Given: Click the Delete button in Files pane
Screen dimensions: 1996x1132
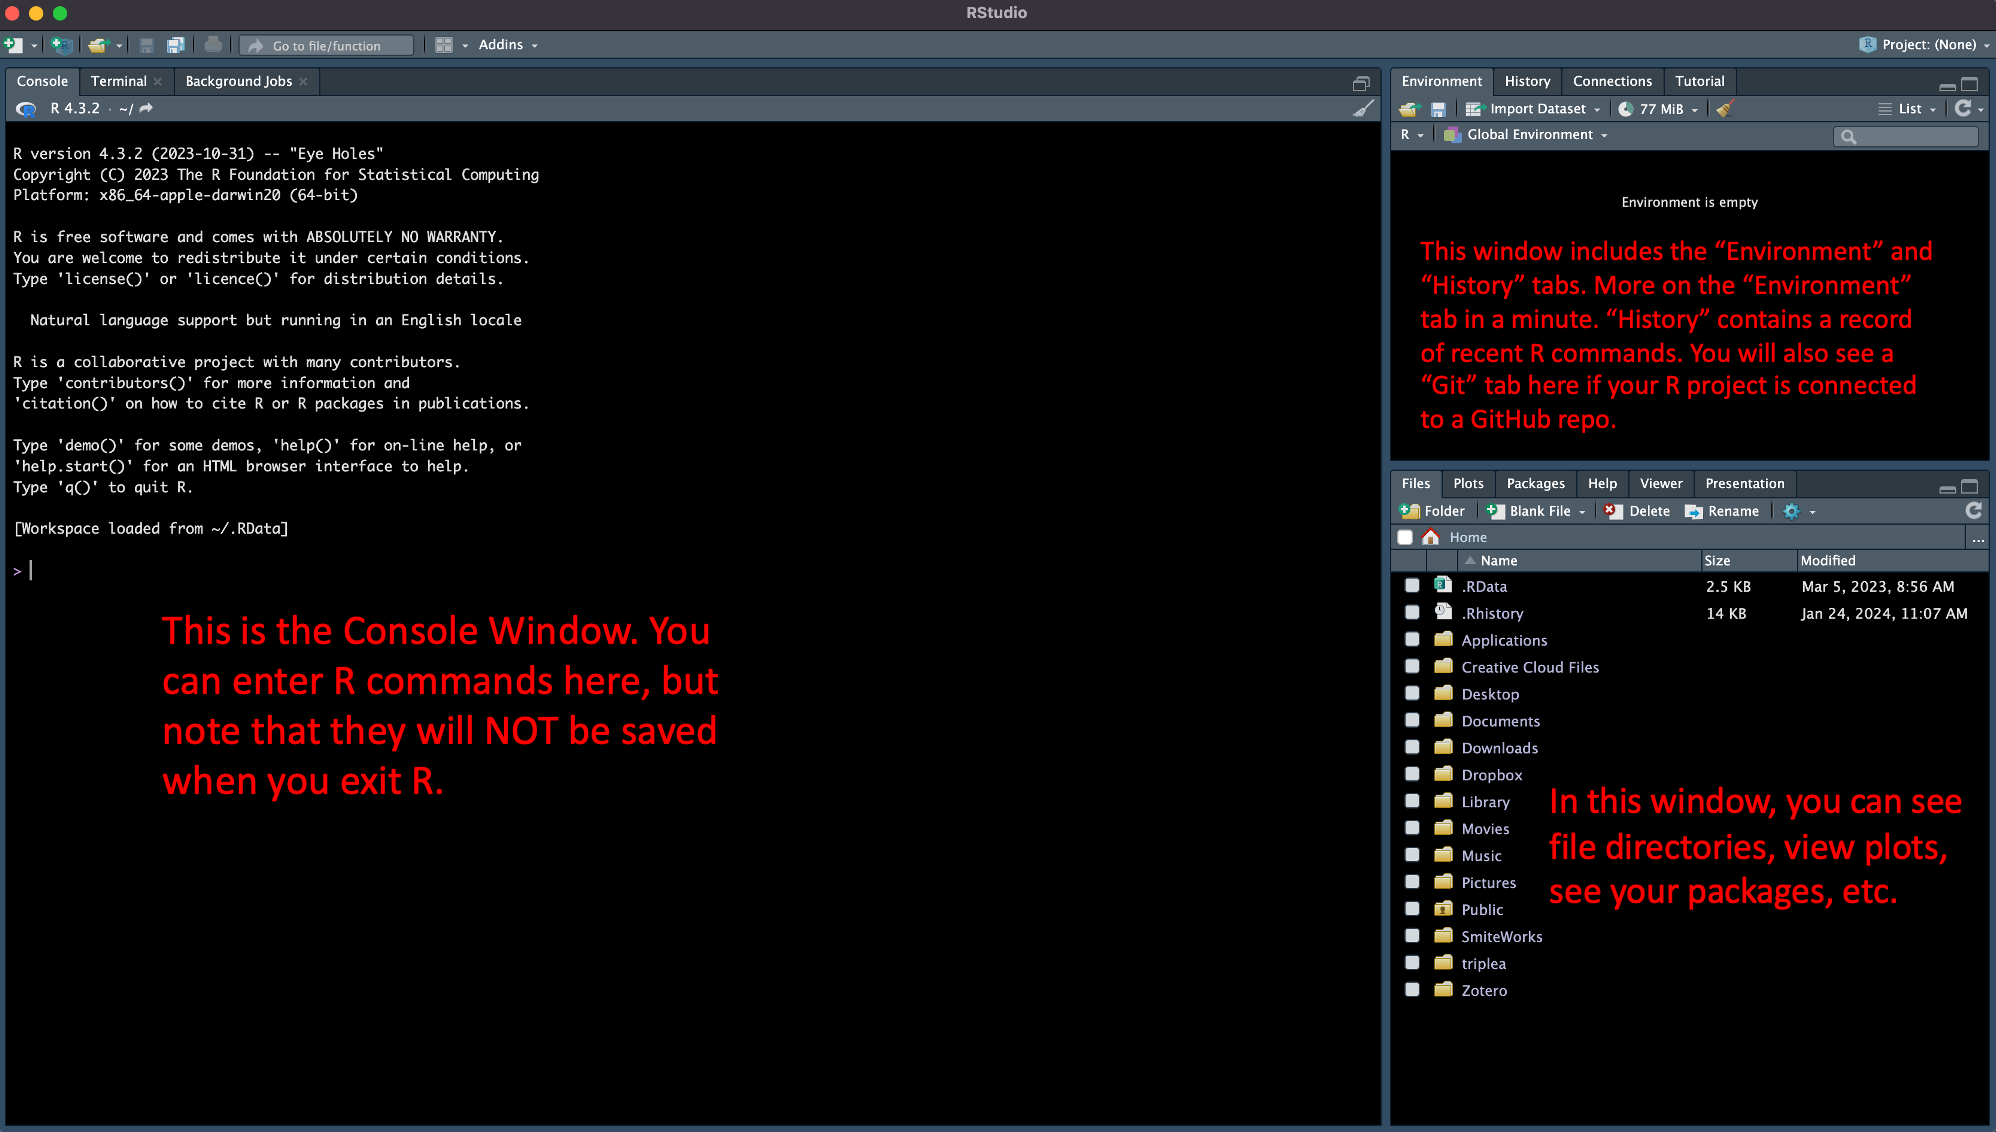Looking at the screenshot, I should pyautogui.click(x=1637, y=511).
